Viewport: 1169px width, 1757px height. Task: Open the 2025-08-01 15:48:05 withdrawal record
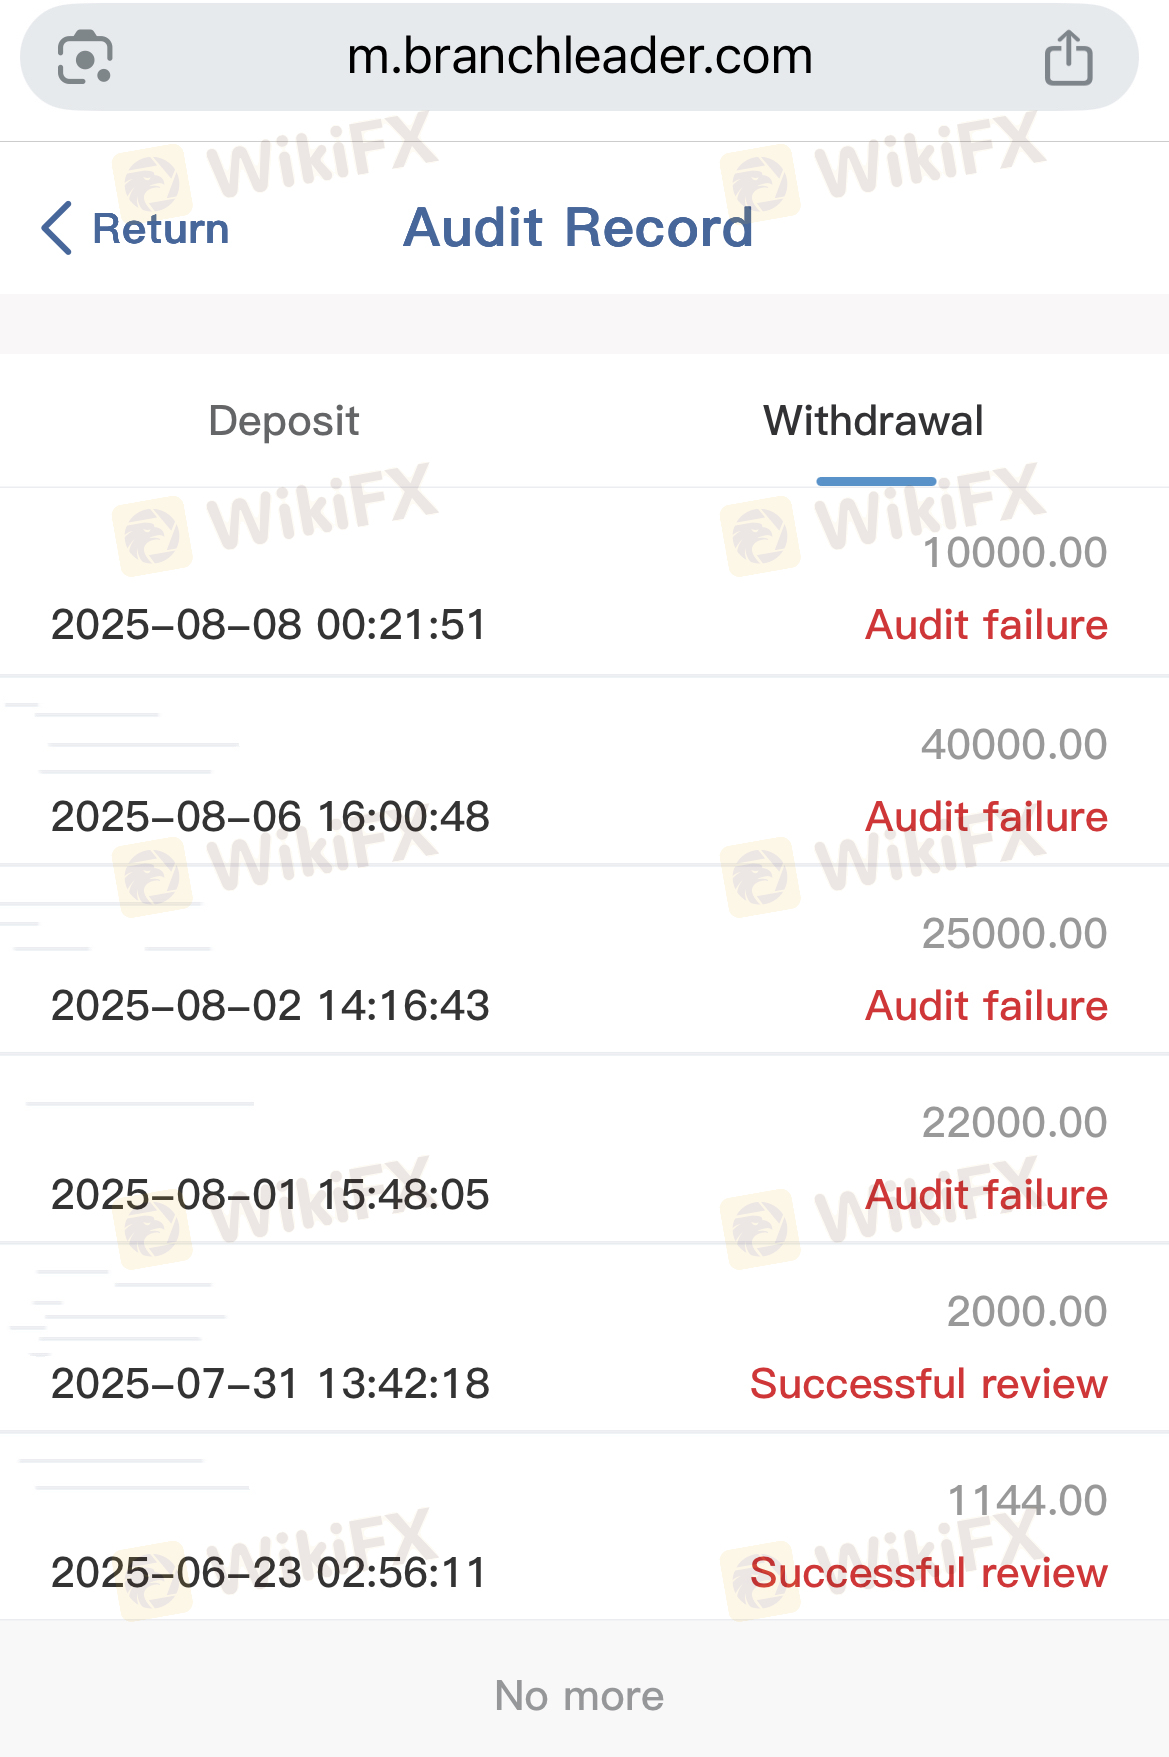pyautogui.click(x=270, y=1195)
